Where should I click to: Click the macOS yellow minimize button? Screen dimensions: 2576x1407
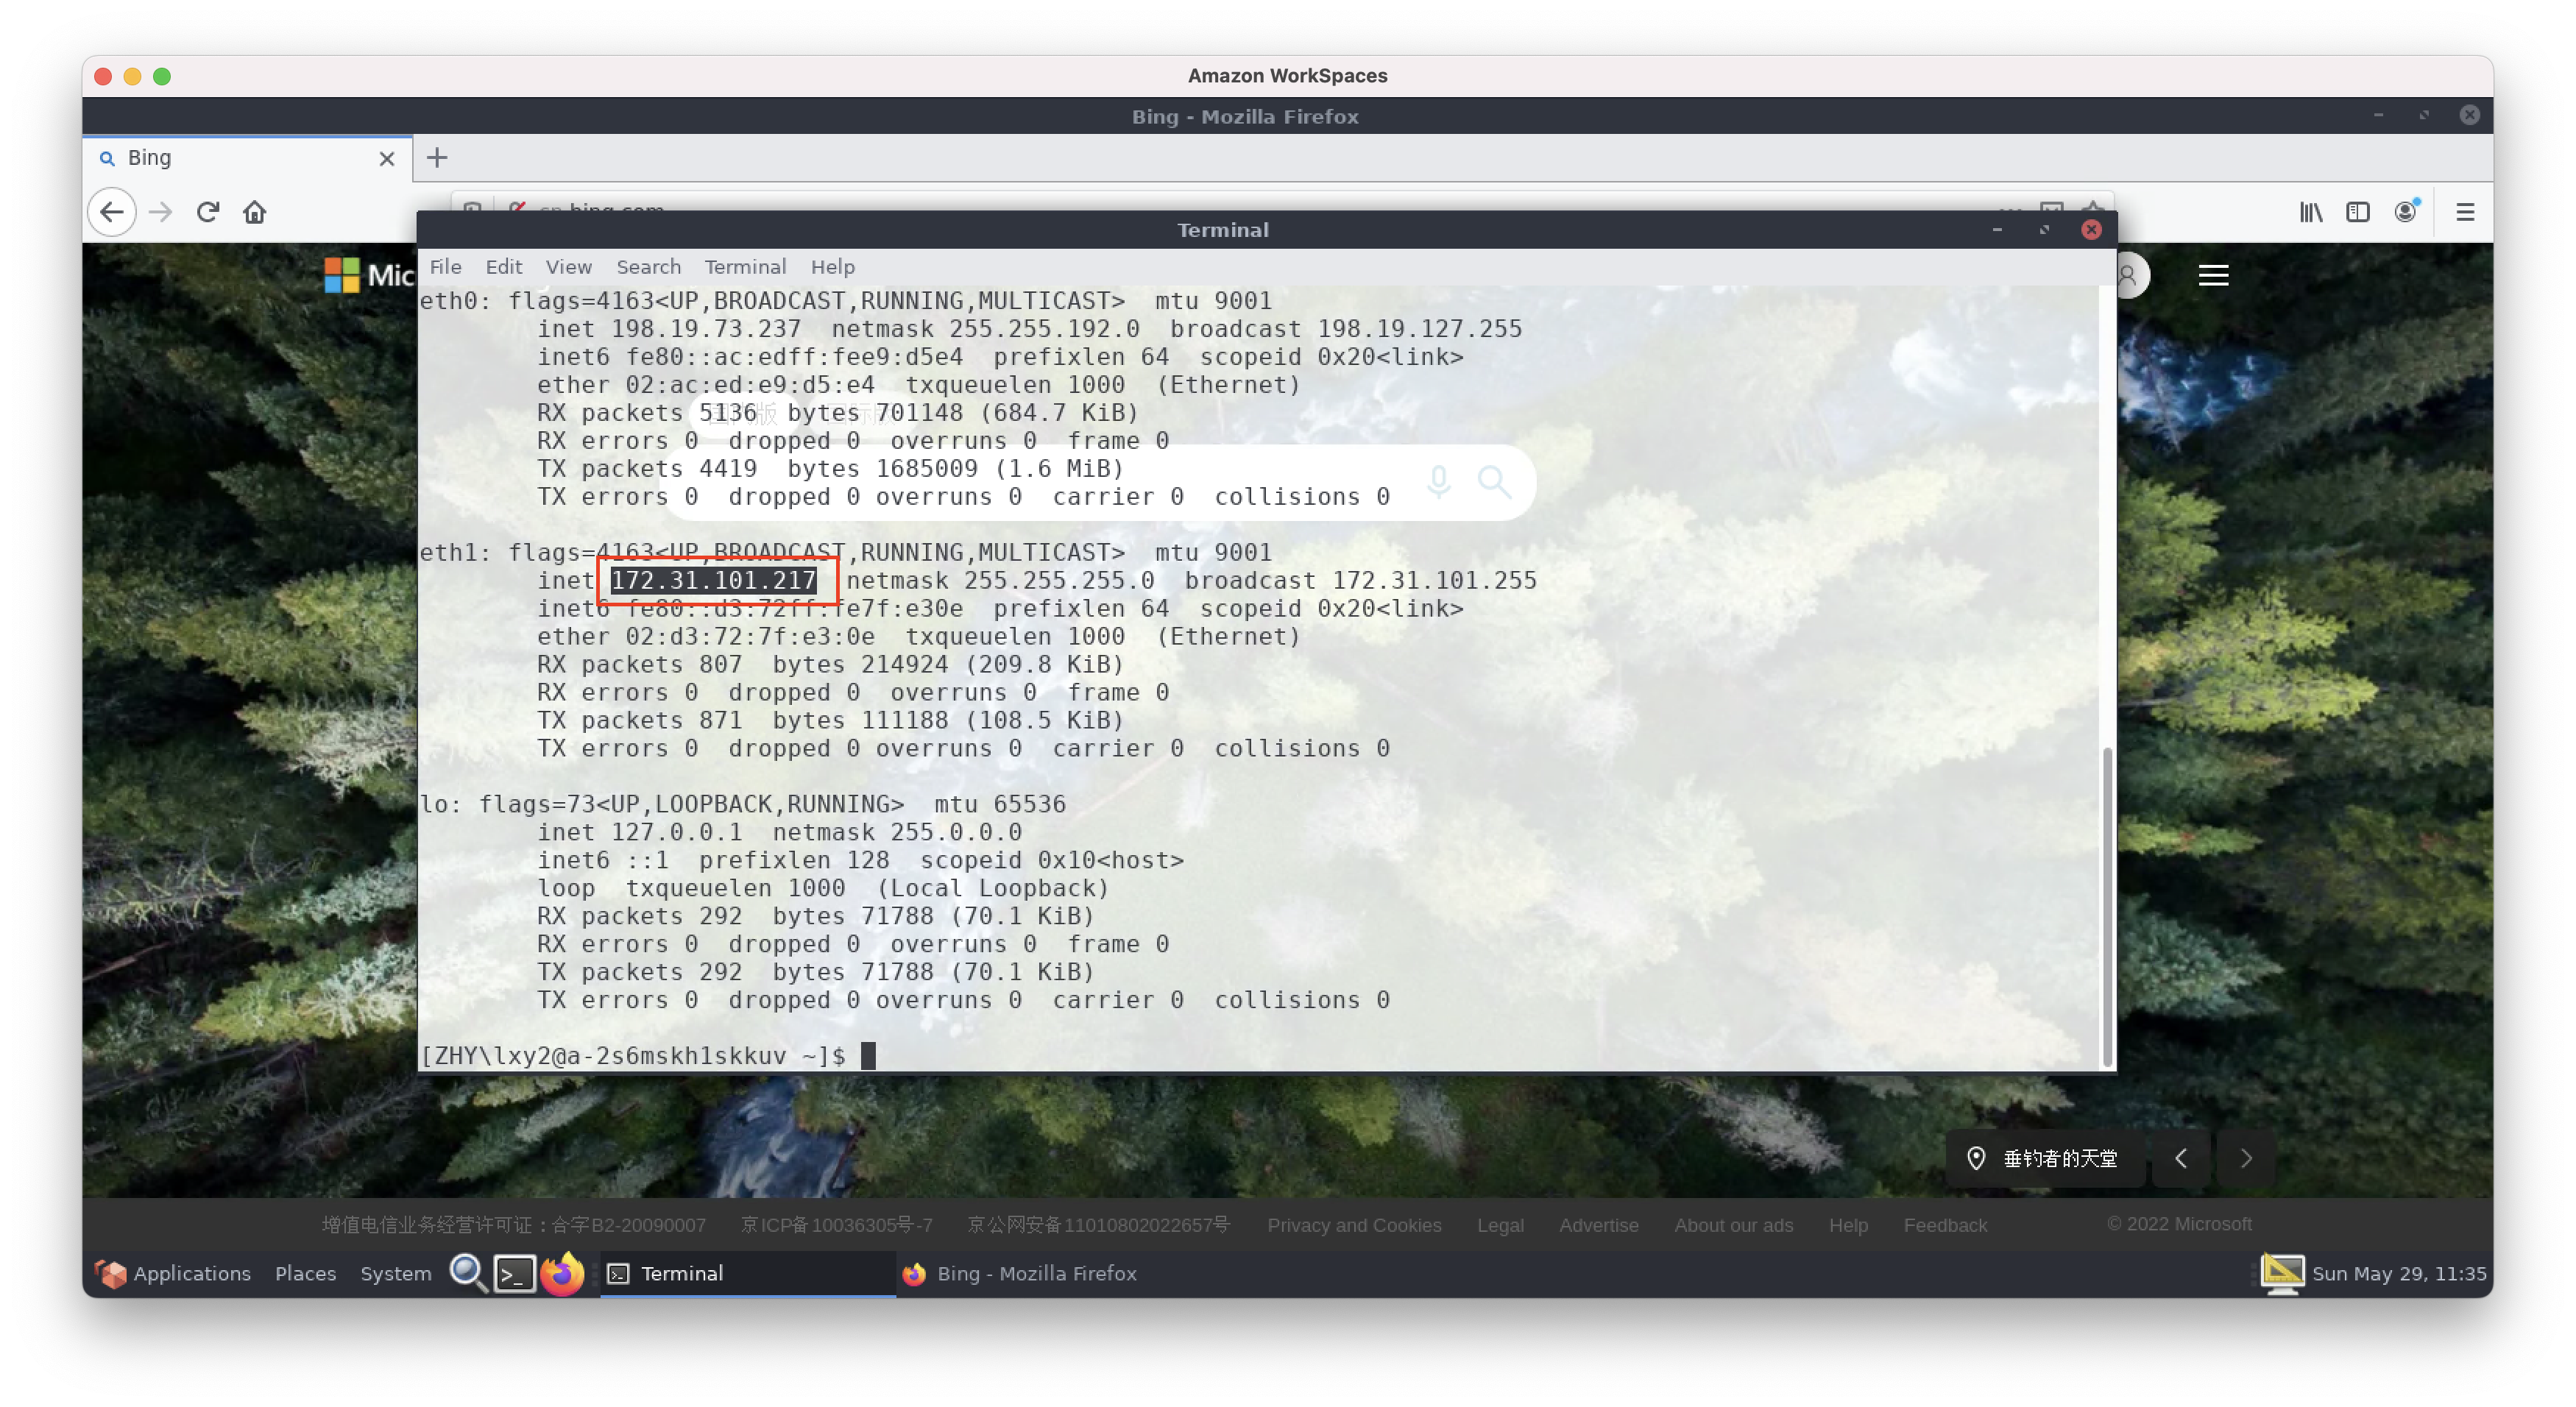pos(132,76)
